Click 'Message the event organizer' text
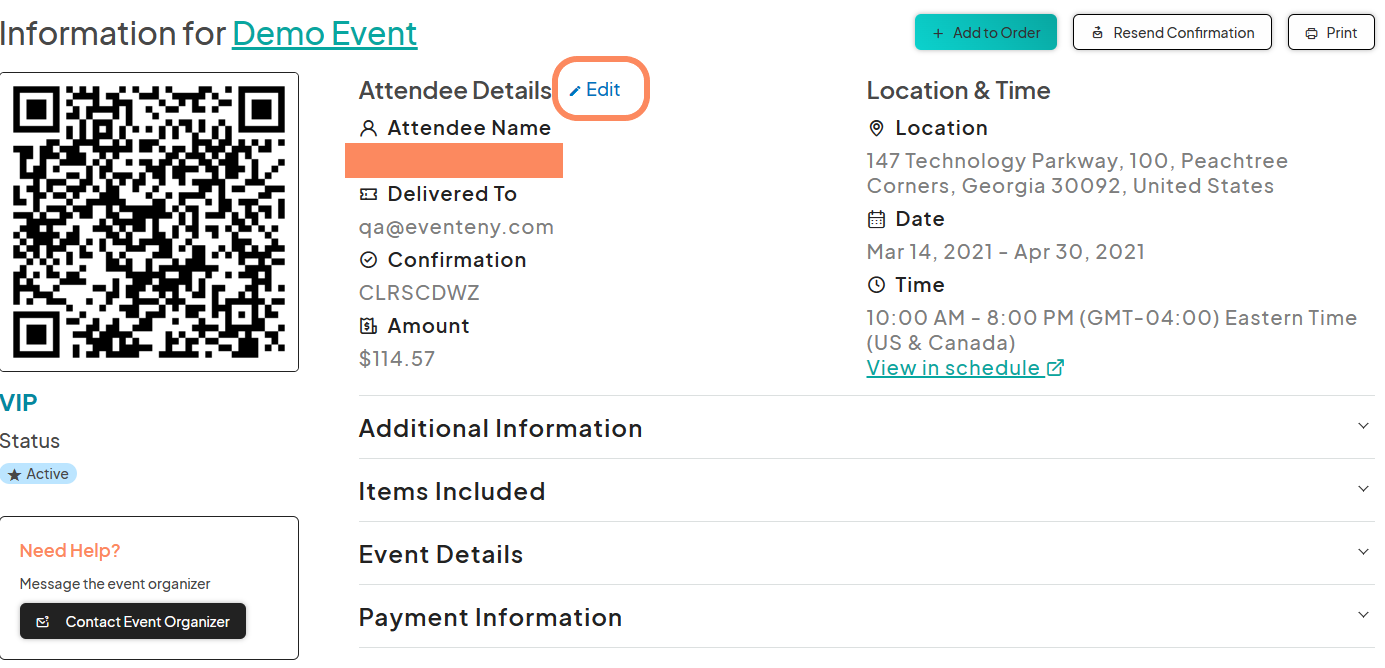 [x=115, y=584]
